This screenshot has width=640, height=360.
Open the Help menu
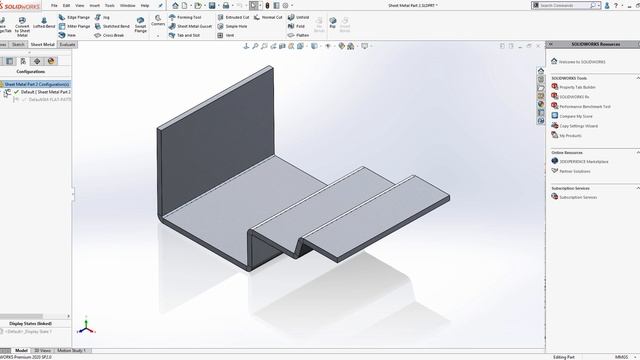[x=145, y=6]
